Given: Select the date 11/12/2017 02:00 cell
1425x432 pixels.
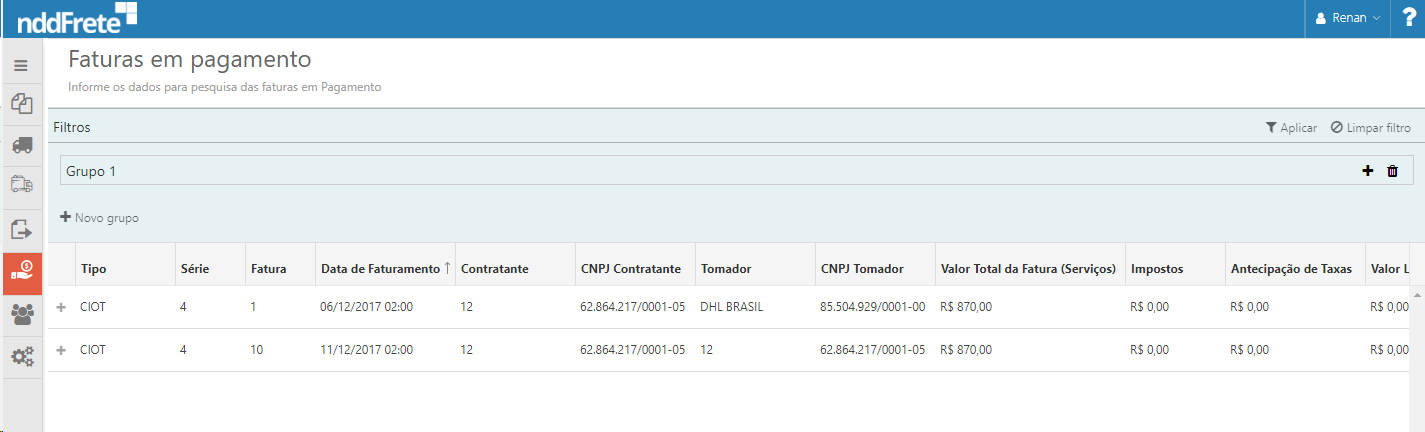Looking at the screenshot, I should [x=367, y=350].
